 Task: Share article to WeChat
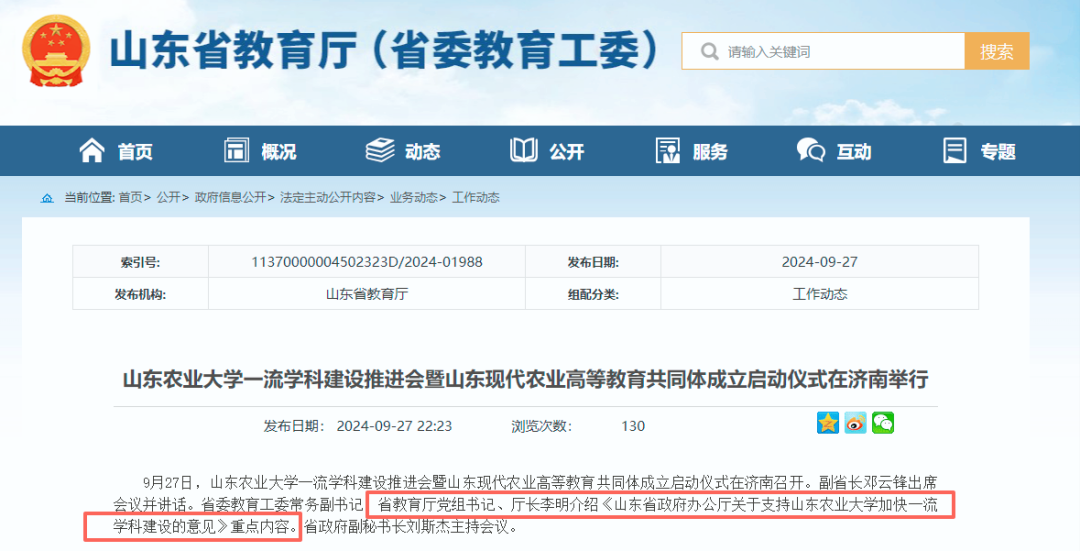point(883,423)
